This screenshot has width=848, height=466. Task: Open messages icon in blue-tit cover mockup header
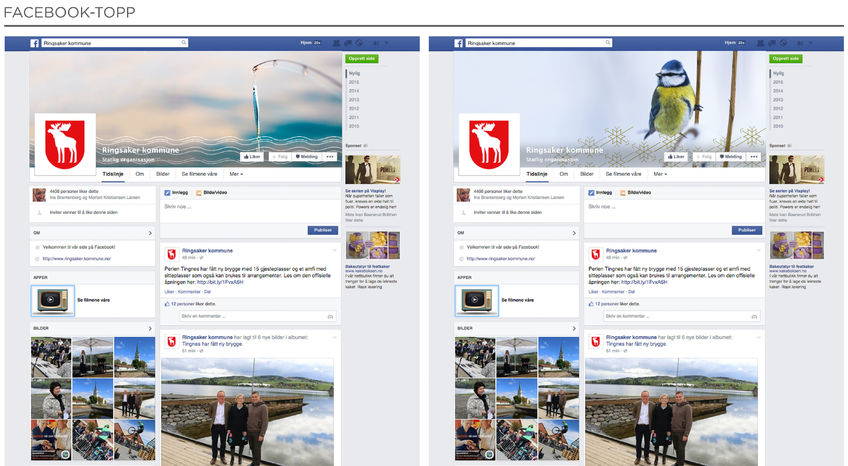[772, 43]
